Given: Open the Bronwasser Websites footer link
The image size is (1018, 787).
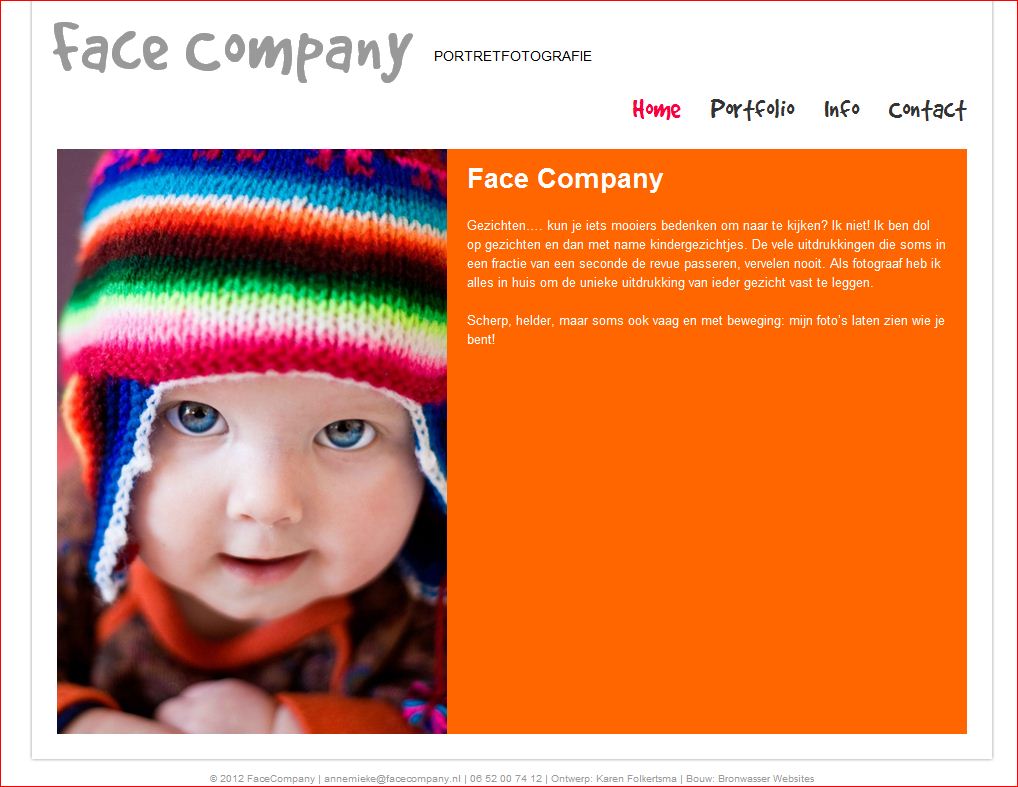Looking at the screenshot, I should (x=766, y=779).
